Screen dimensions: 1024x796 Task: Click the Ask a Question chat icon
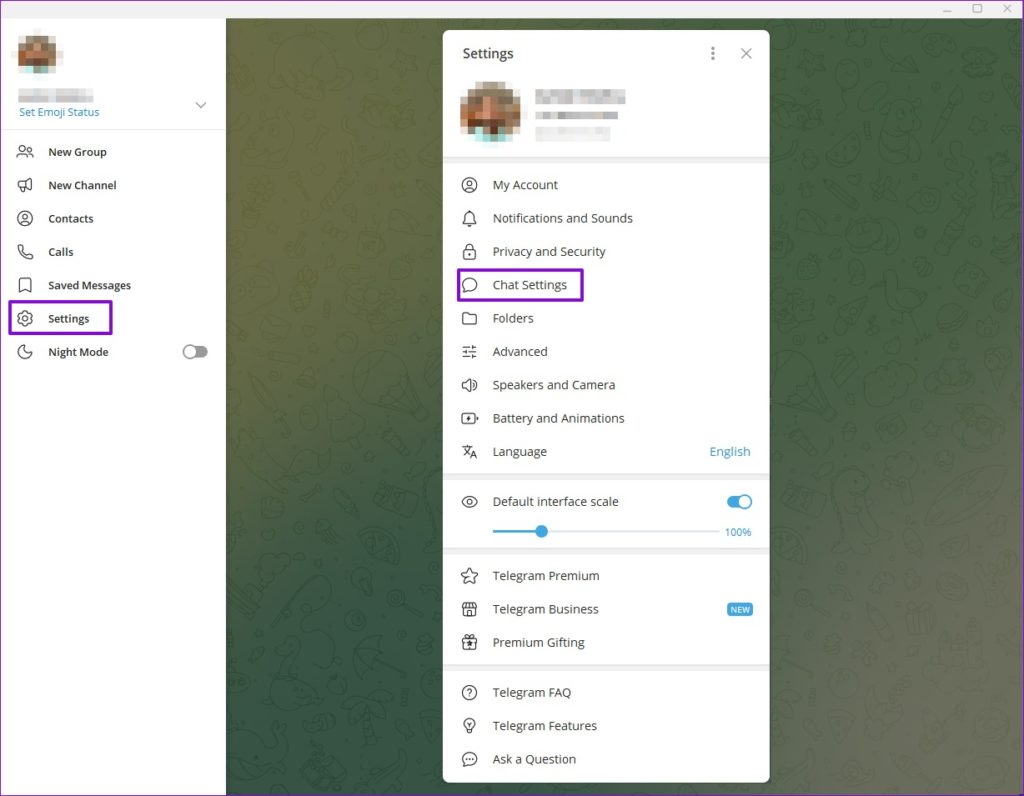(x=469, y=759)
